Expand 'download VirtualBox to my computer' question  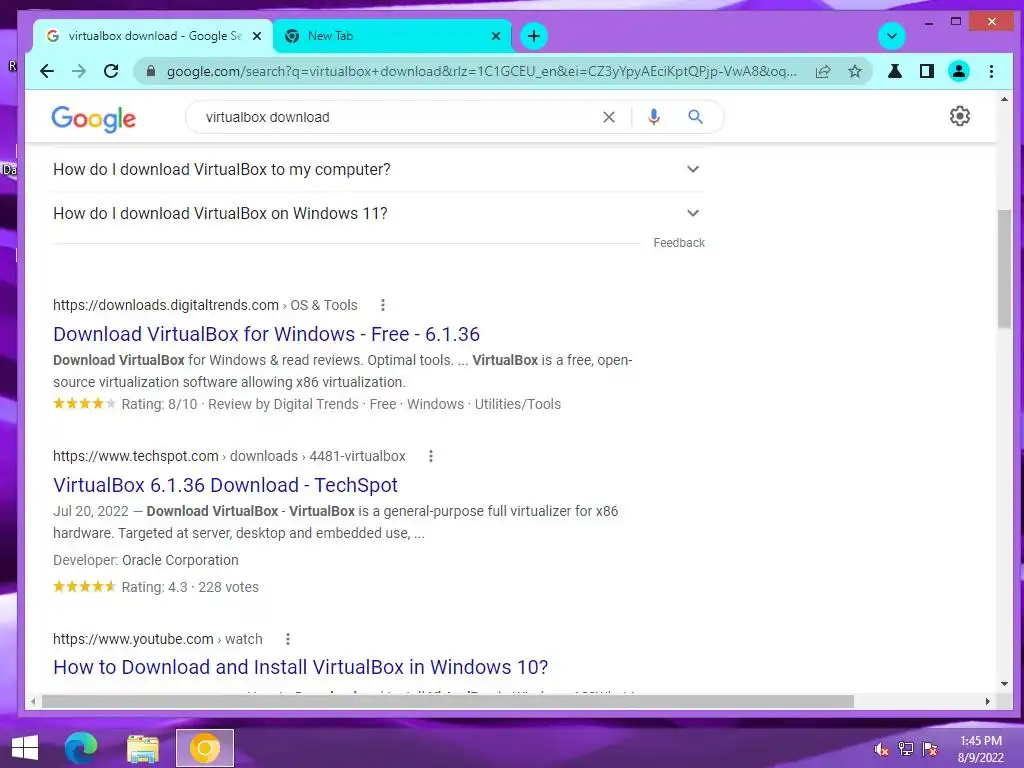coord(378,170)
